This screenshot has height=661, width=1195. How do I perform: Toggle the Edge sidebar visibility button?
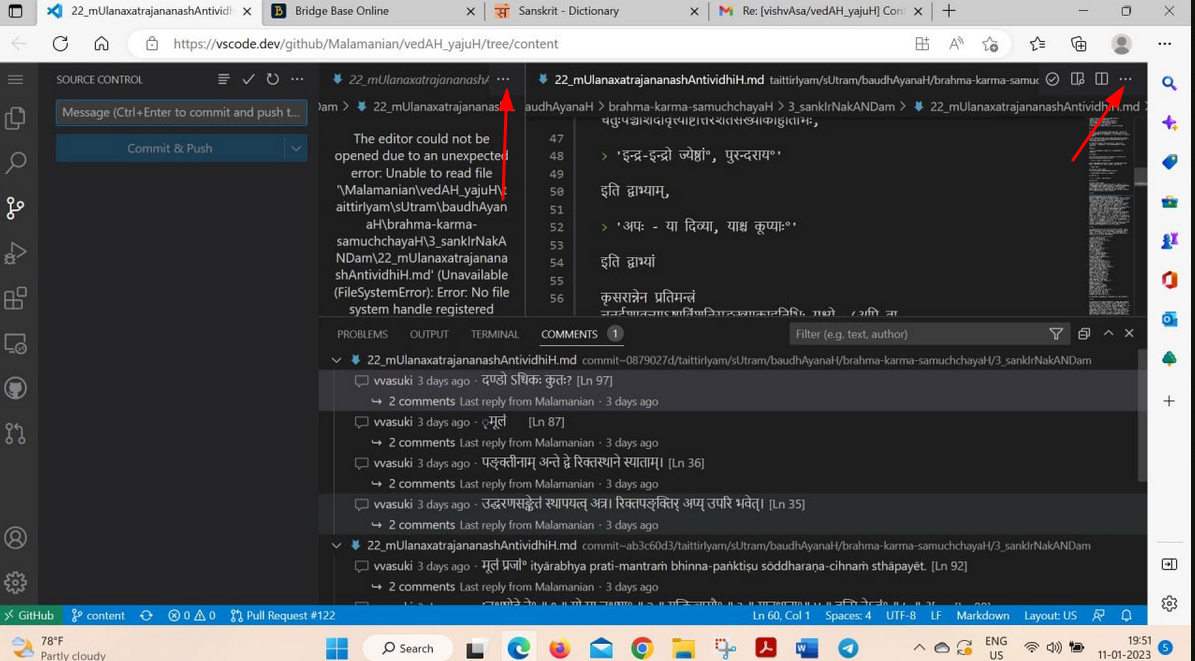click(1169, 564)
